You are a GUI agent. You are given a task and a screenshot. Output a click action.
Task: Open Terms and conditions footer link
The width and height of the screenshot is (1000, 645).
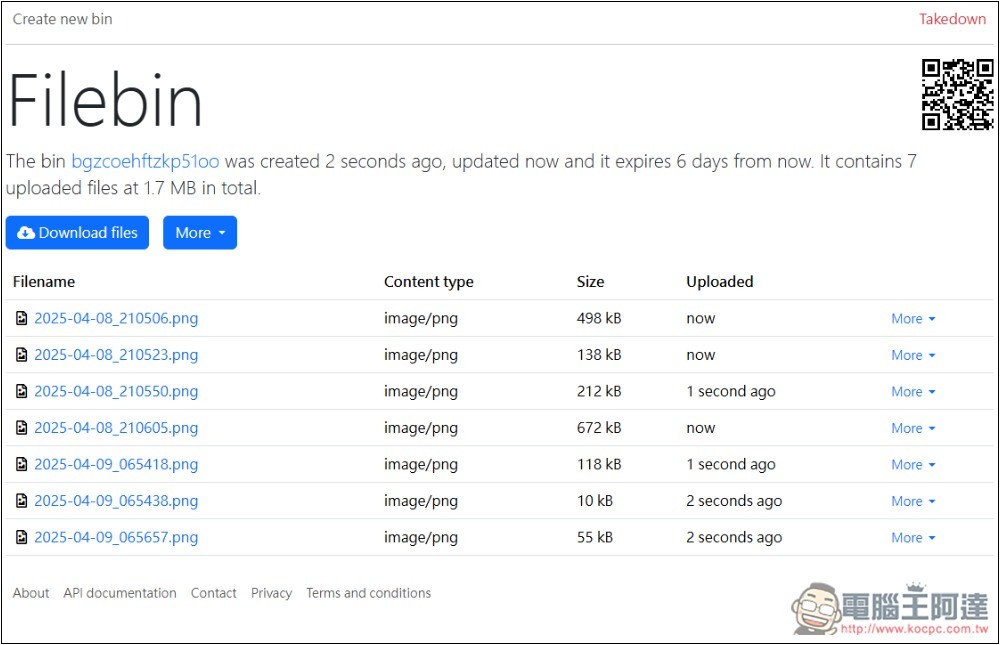[x=368, y=593]
